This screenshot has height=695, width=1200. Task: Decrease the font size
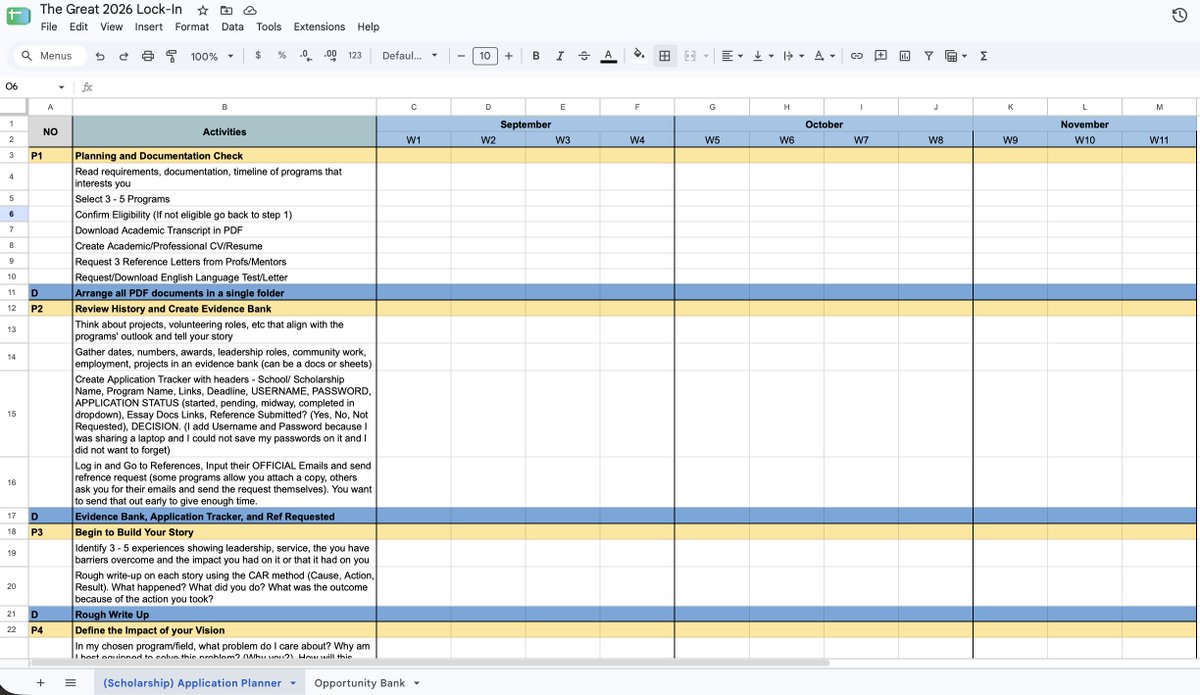(x=461, y=56)
